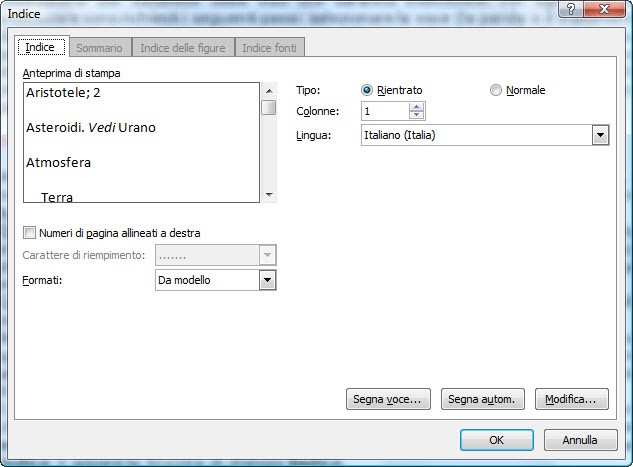
Task: Choose the Normale type option
Action: pyautogui.click(x=496, y=90)
